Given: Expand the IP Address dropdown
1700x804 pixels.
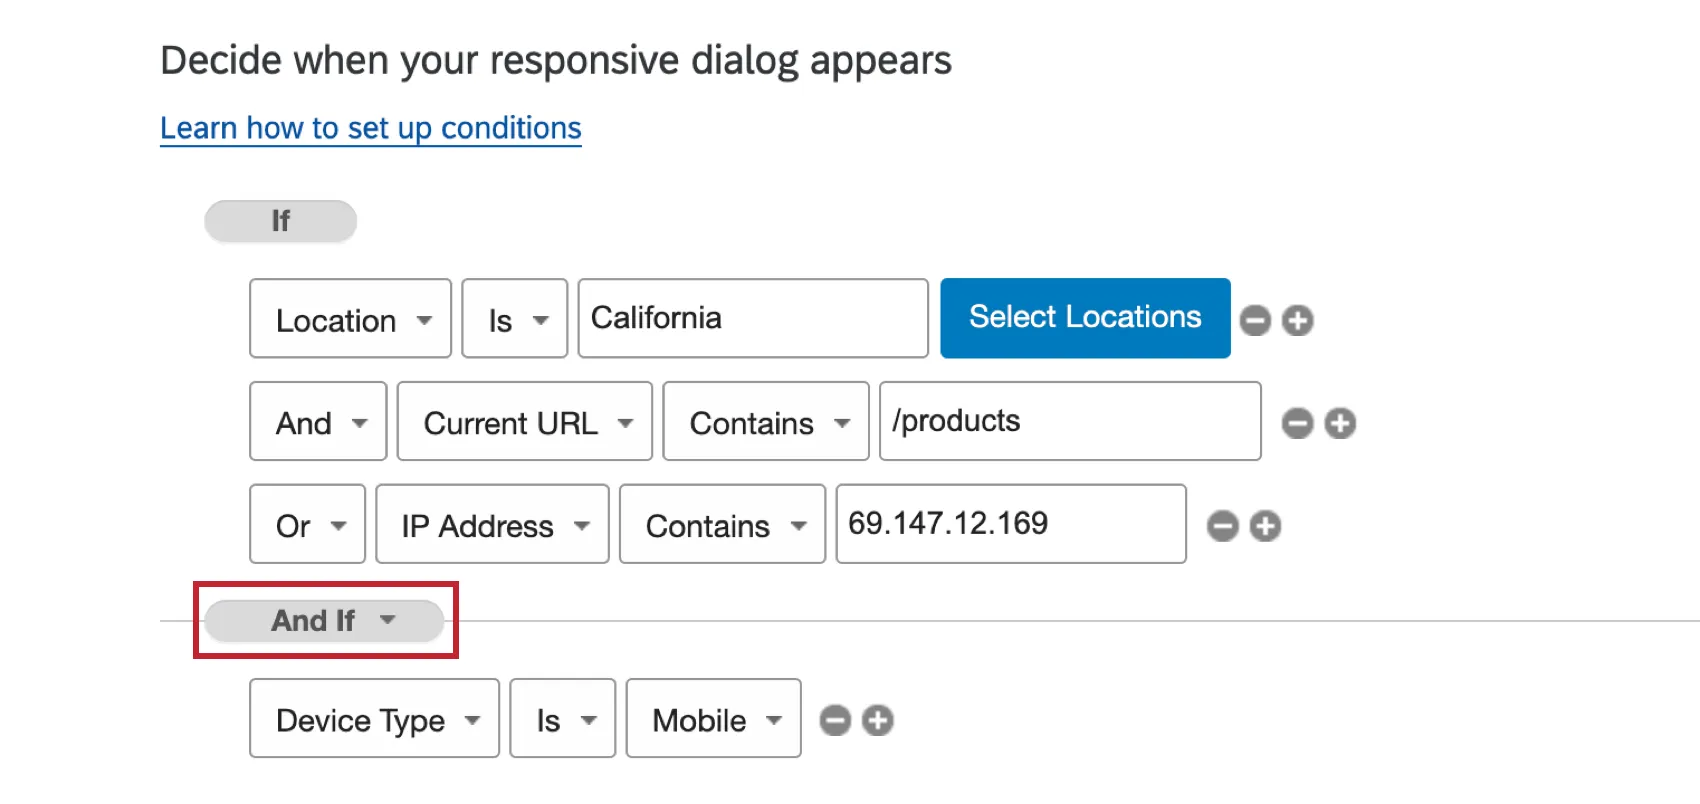Looking at the screenshot, I should (492, 526).
